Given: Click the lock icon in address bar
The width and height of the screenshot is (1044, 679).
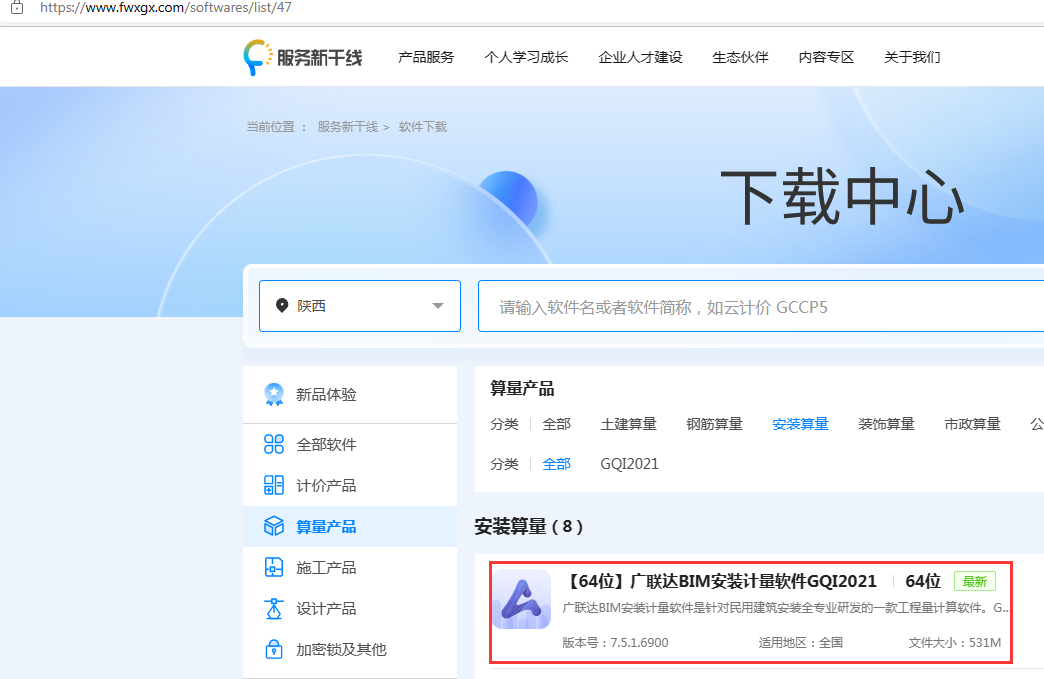Looking at the screenshot, I should [x=17, y=8].
